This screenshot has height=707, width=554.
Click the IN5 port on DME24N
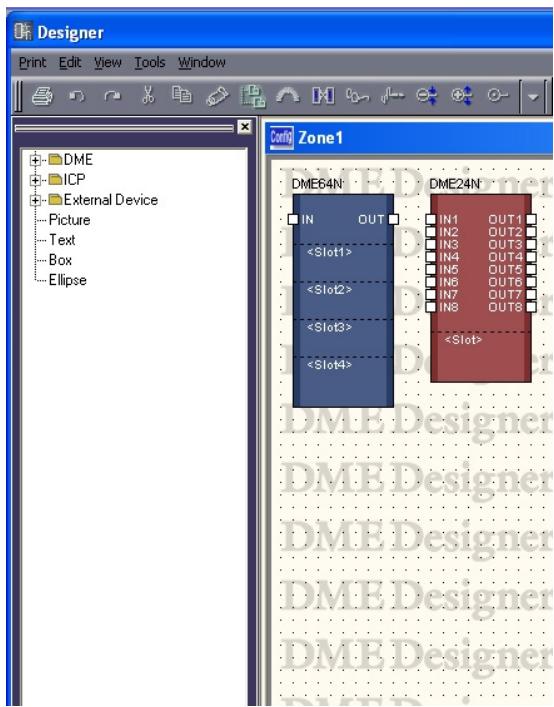[x=431, y=270]
